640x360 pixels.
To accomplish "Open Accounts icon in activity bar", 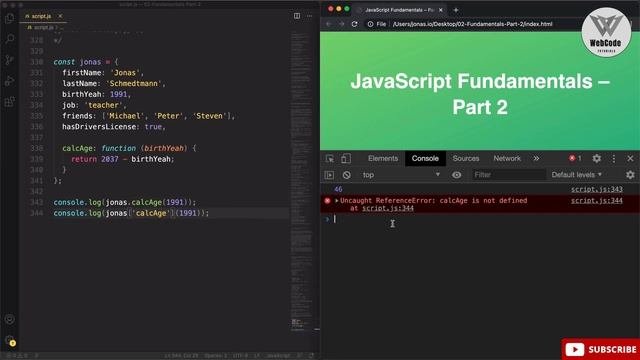I will pos(9,319).
